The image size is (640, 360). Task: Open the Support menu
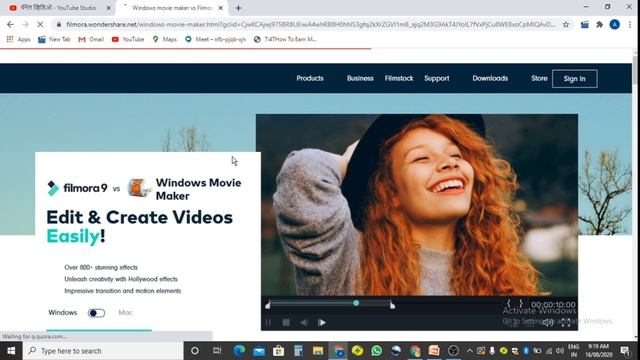tap(436, 78)
